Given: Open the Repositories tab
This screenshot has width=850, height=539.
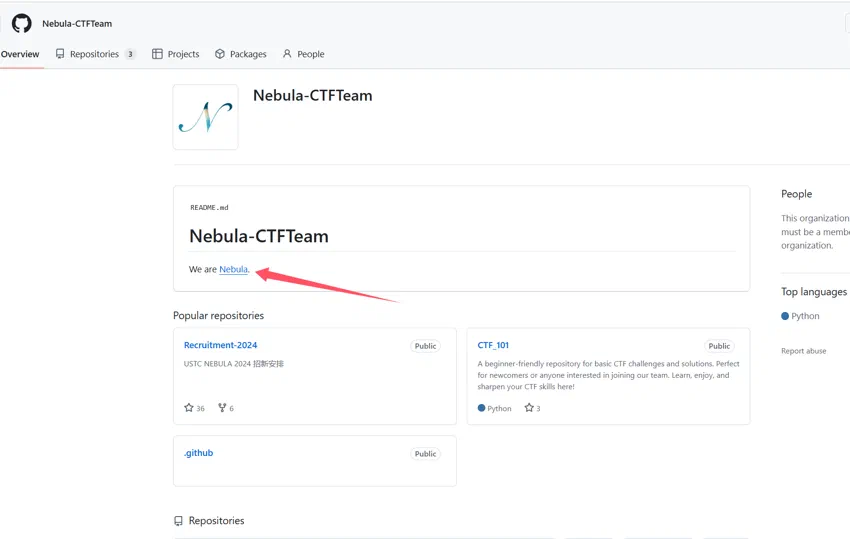Looking at the screenshot, I should point(95,54).
